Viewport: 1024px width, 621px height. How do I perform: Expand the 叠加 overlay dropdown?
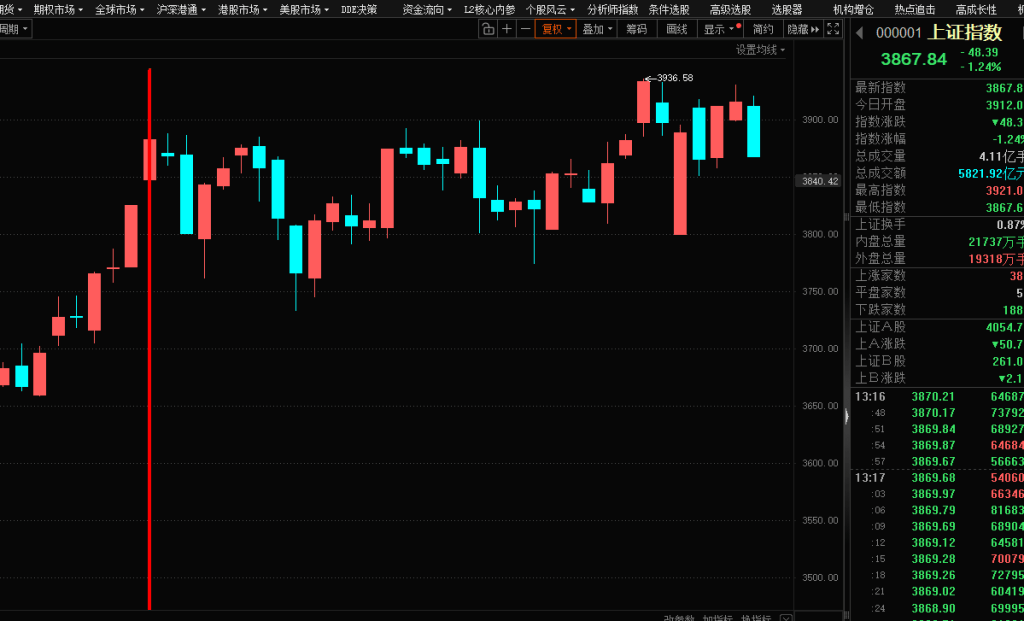click(597, 29)
